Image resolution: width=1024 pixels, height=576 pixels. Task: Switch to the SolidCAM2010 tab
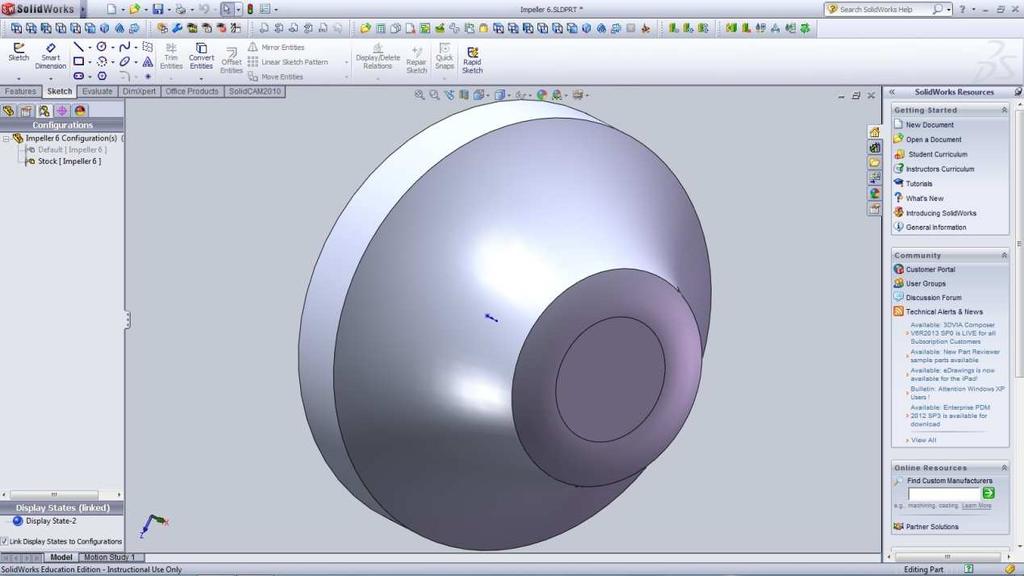pyautogui.click(x=255, y=91)
